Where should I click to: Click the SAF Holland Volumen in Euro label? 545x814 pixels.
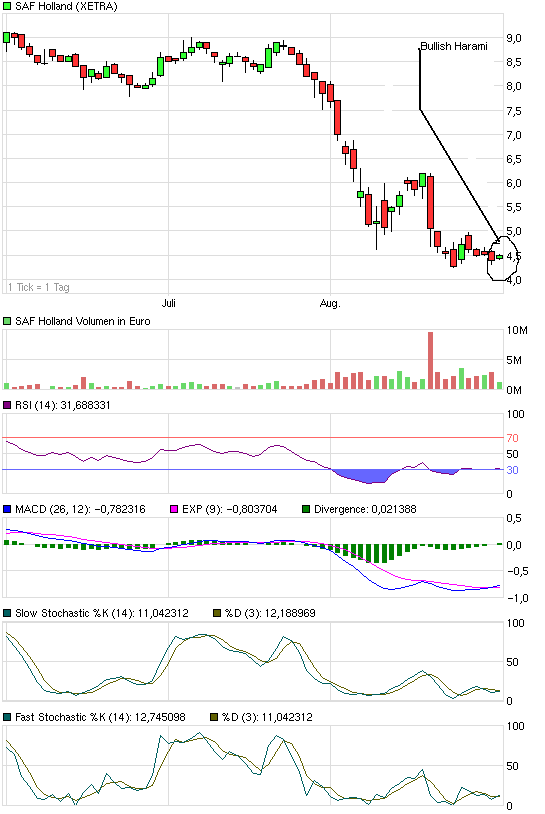(83, 321)
